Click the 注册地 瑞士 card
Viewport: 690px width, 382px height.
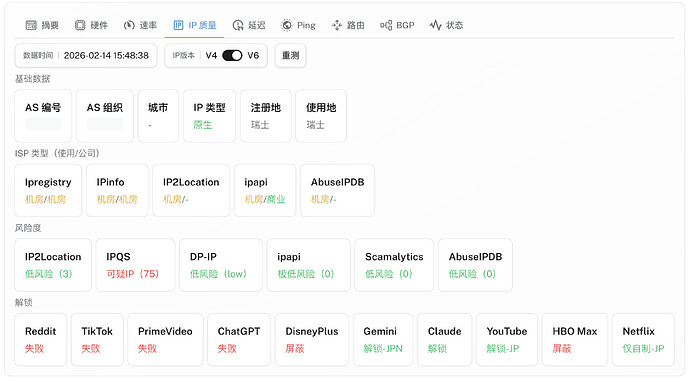[x=266, y=116]
